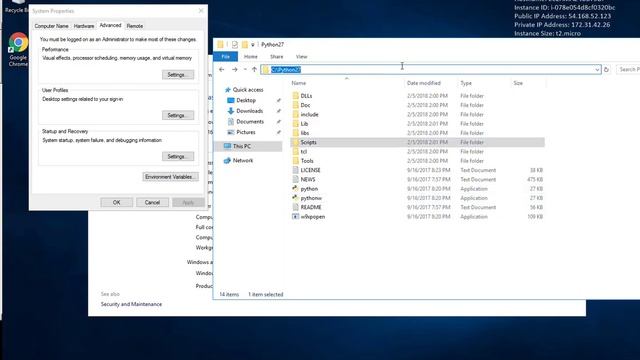Click Quick access star icon
The width and height of the screenshot is (640, 360).
[x=227, y=89]
